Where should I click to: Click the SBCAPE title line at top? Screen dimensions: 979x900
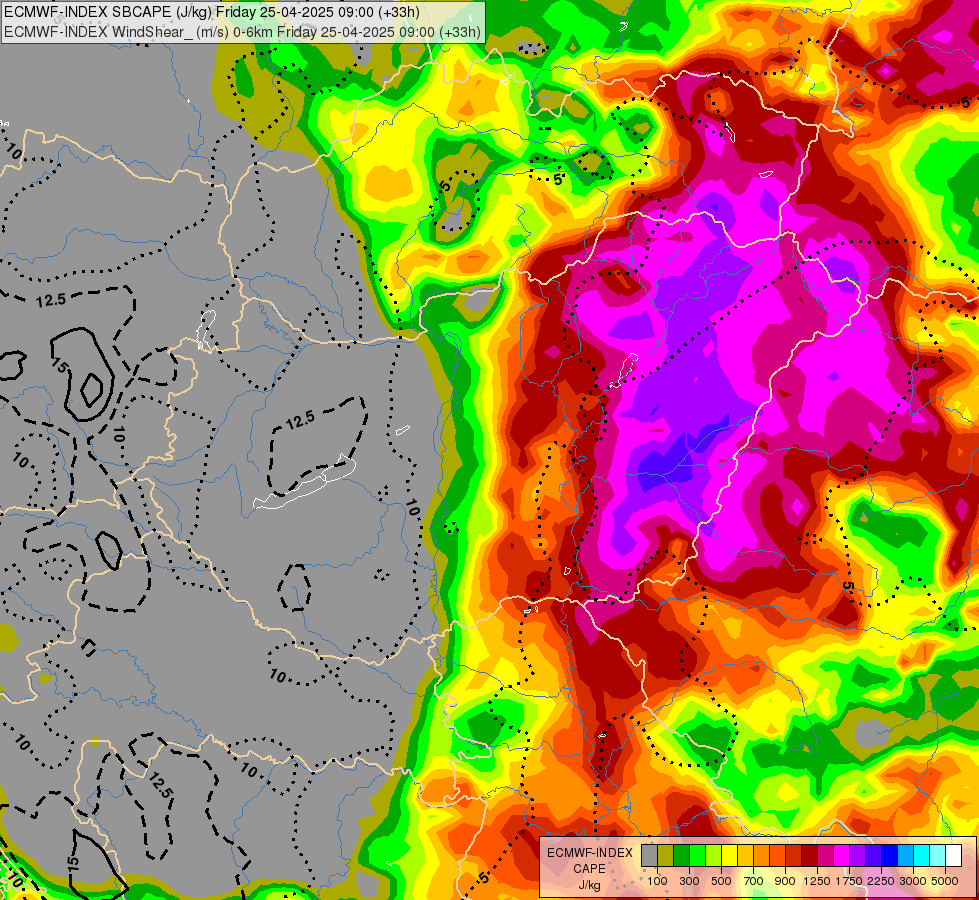pos(212,12)
